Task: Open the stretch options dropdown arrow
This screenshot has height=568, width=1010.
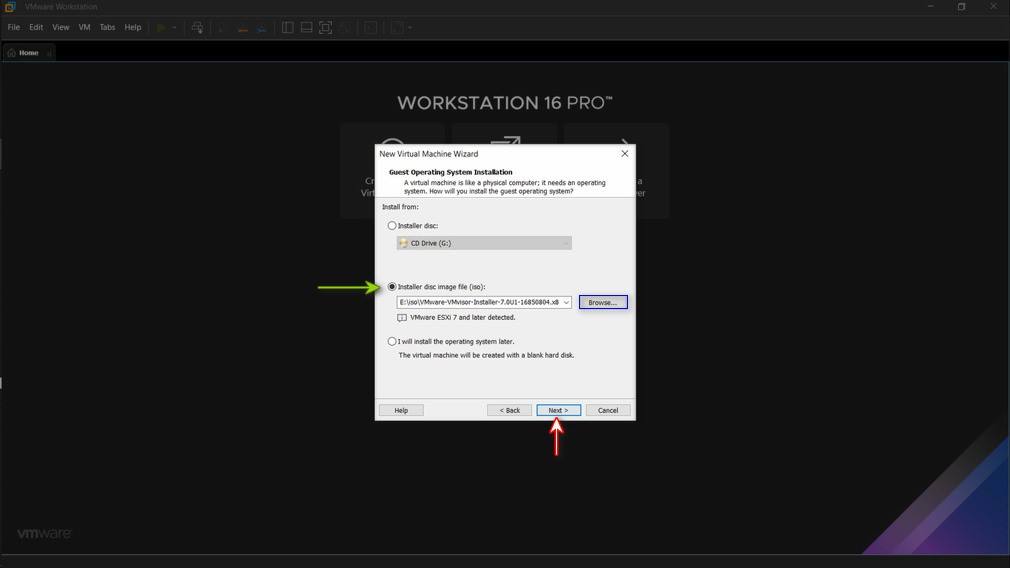Action: [410, 28]
